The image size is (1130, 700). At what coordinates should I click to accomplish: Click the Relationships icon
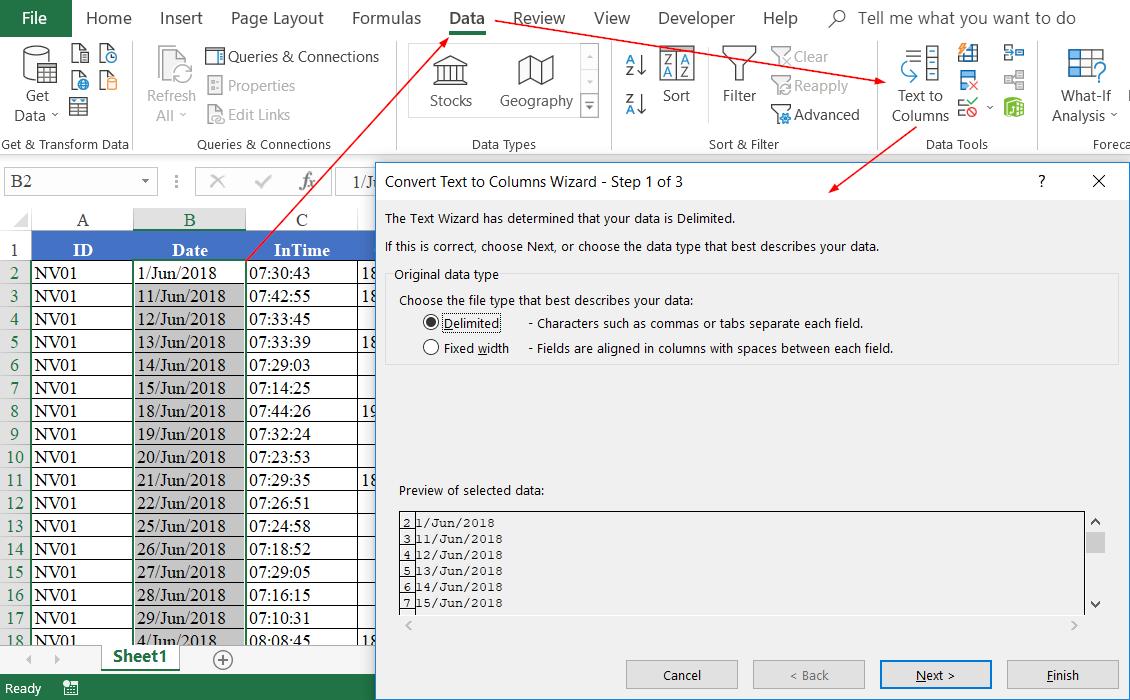[1013, 80]
